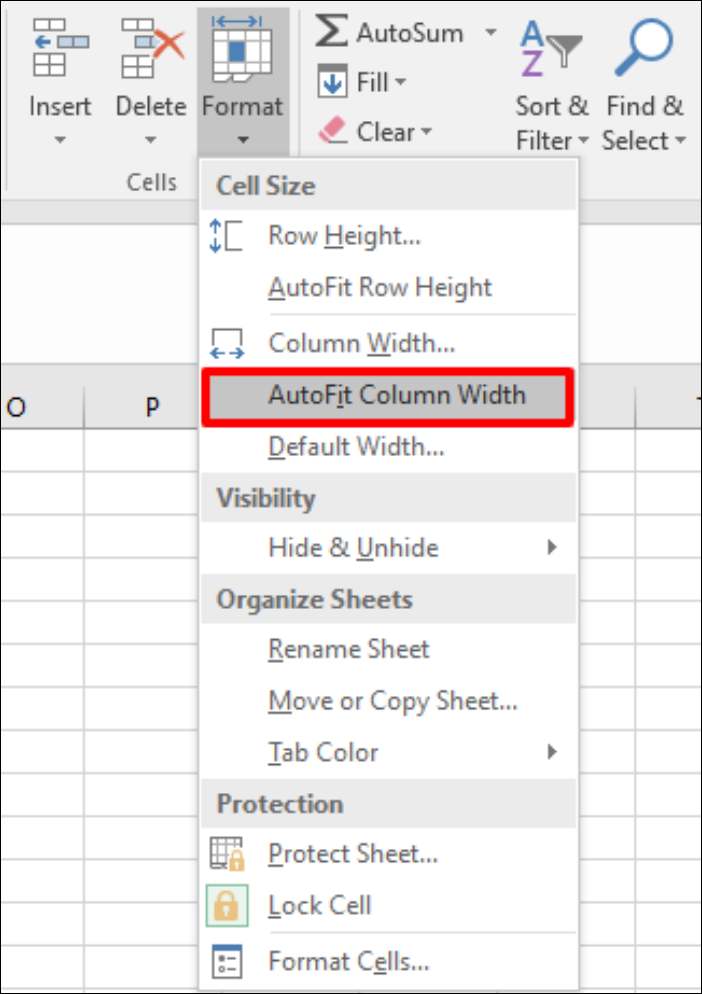702x994 pixels.
Task: Choose Rename Sheet
Action: (348, 649)
